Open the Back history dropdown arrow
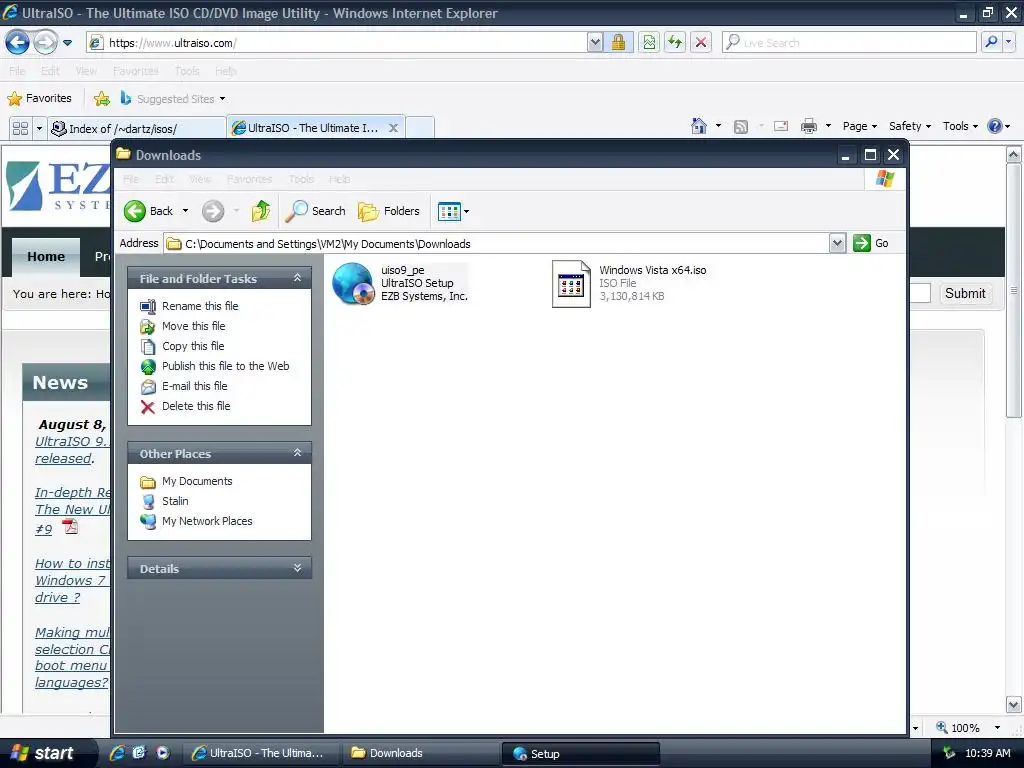The image size is (1024, 768). coord(185,211)
